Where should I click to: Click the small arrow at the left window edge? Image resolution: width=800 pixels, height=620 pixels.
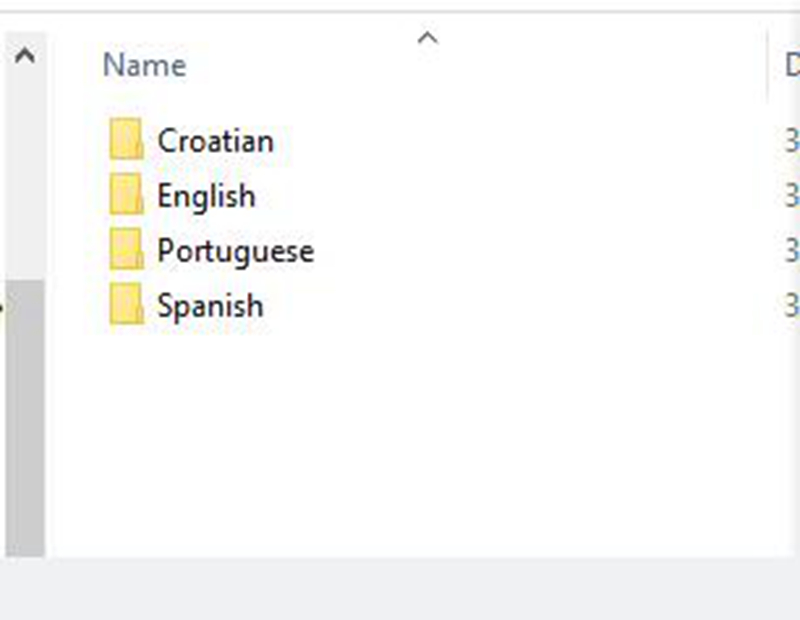click(x=2, y=307)
